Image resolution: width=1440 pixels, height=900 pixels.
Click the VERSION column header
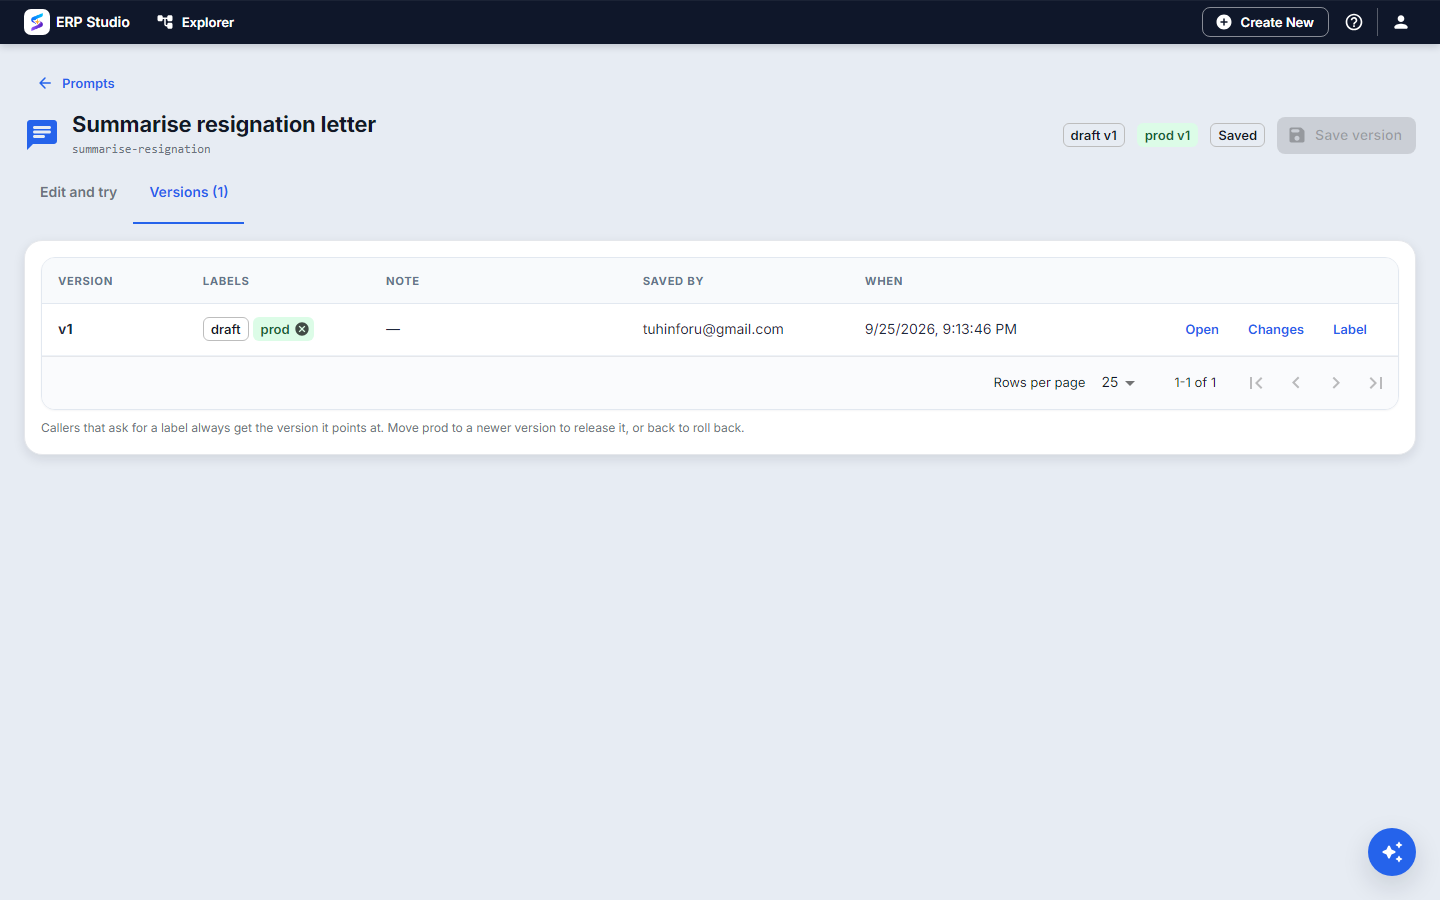85,281
